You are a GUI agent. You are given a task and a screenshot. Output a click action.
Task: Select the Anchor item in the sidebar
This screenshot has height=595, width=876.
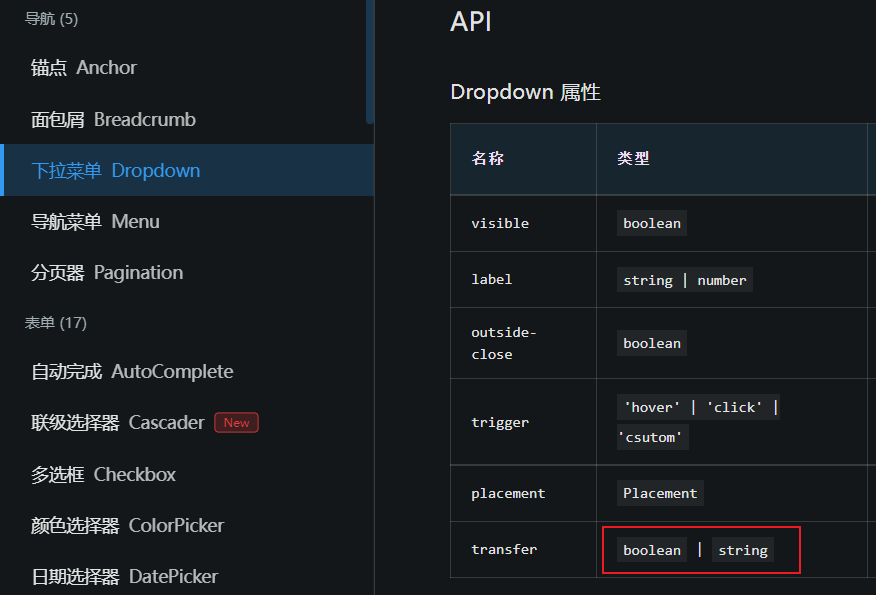85,67
